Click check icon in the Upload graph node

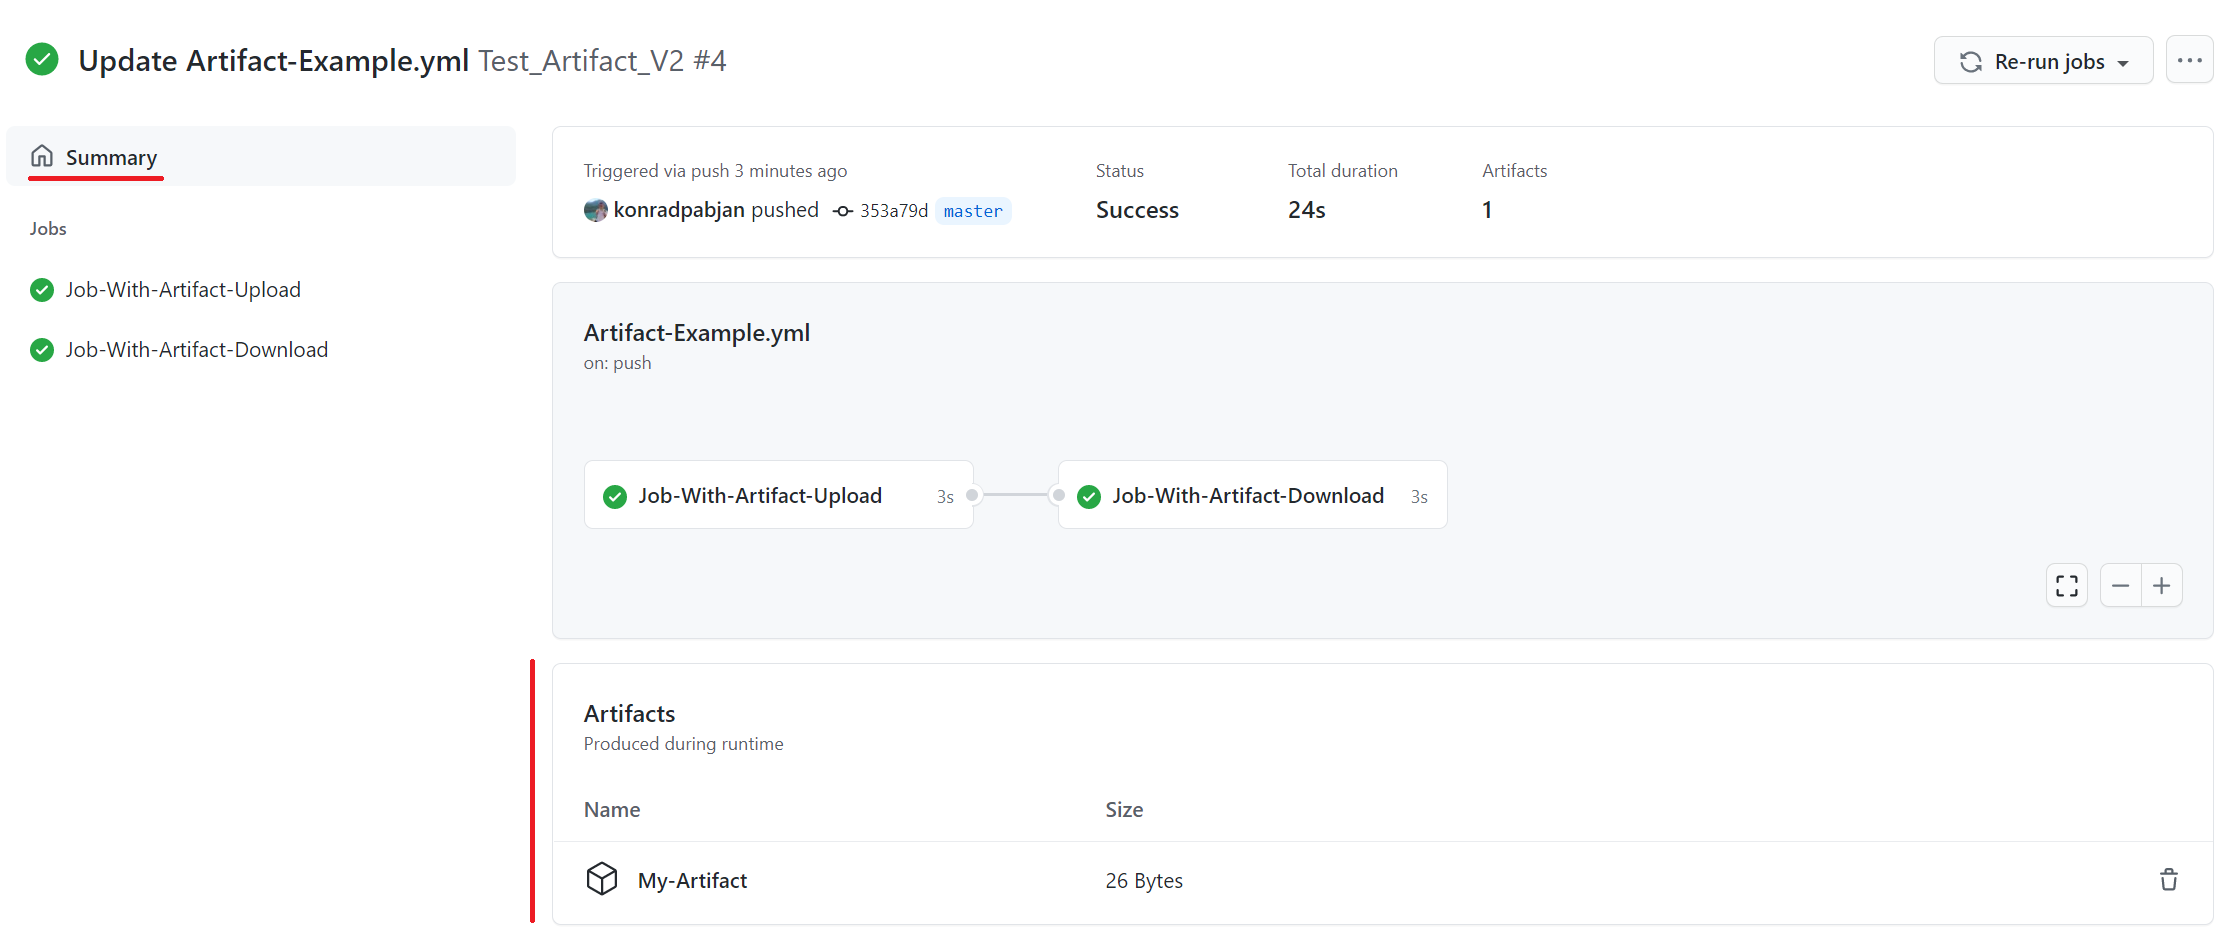pyautogui.click(x=615, y=496)
